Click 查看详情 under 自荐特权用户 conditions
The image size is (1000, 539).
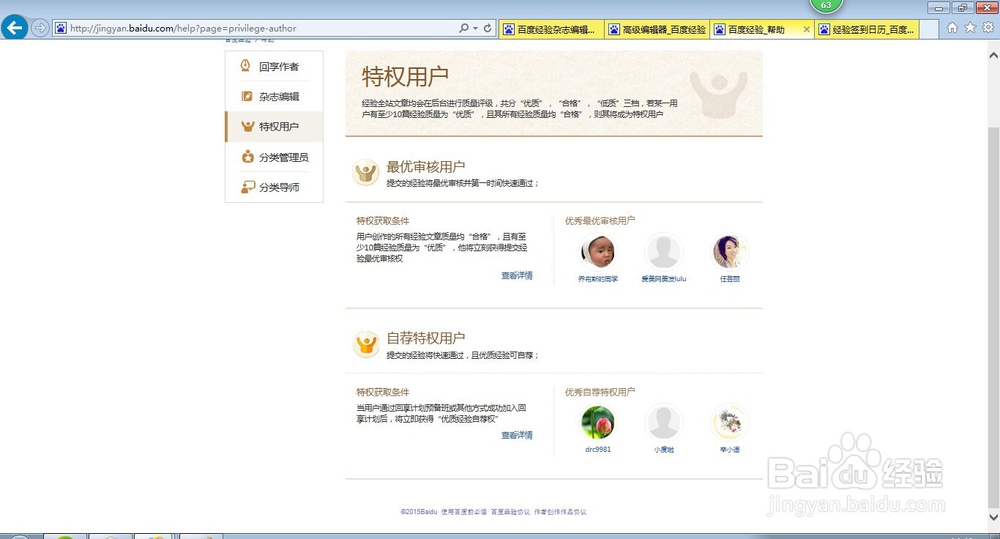point(517,435)
